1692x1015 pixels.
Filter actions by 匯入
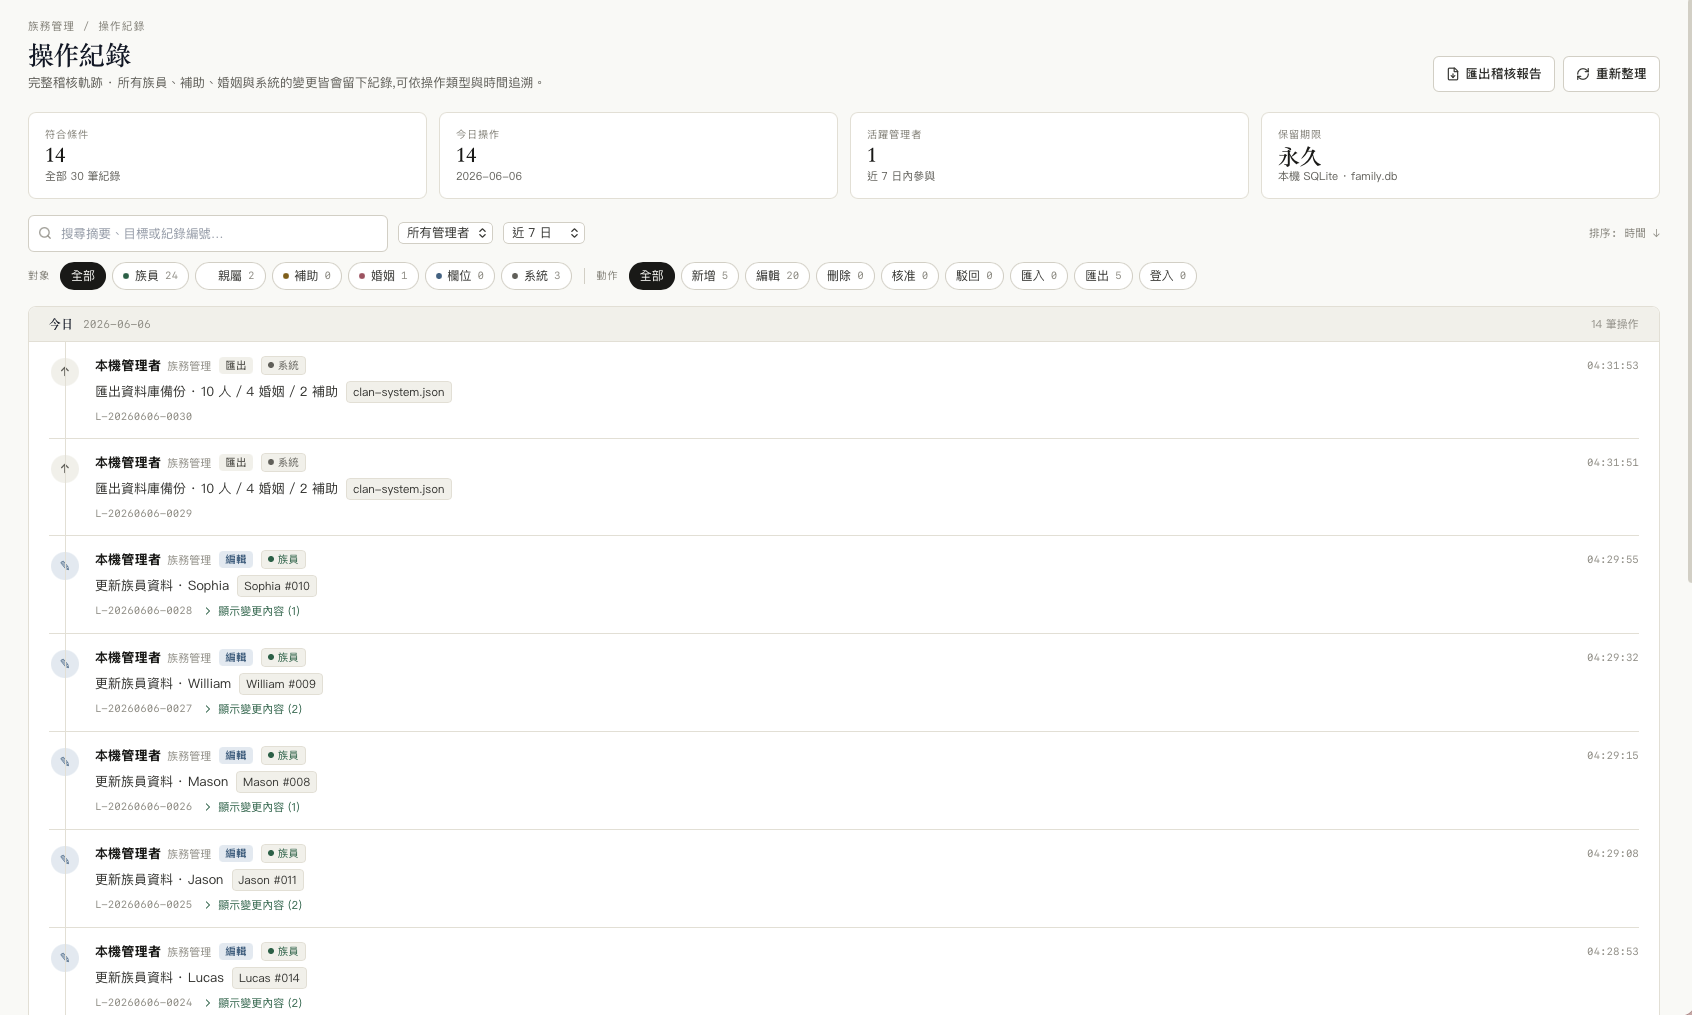coord(1039,276)
